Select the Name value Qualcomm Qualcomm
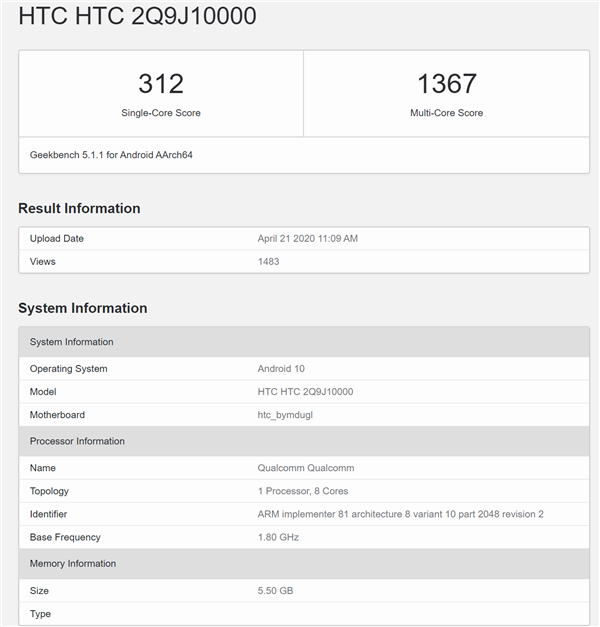The image size is (600, 627). point(306,468)
